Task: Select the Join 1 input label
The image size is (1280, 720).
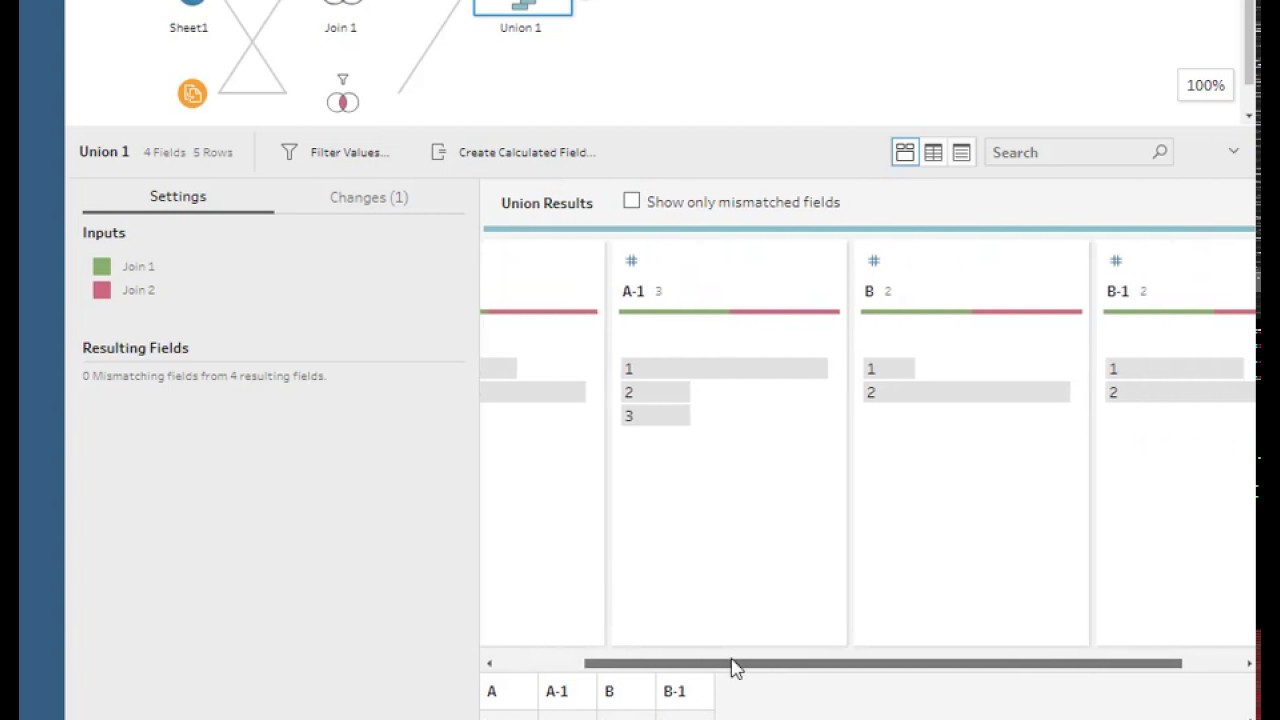Action: pyautogui.click(x=138, y=266)
